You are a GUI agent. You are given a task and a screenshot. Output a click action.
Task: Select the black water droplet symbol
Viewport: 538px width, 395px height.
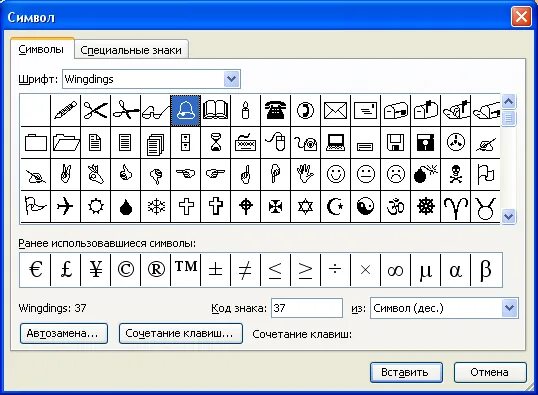coord(125,207)
